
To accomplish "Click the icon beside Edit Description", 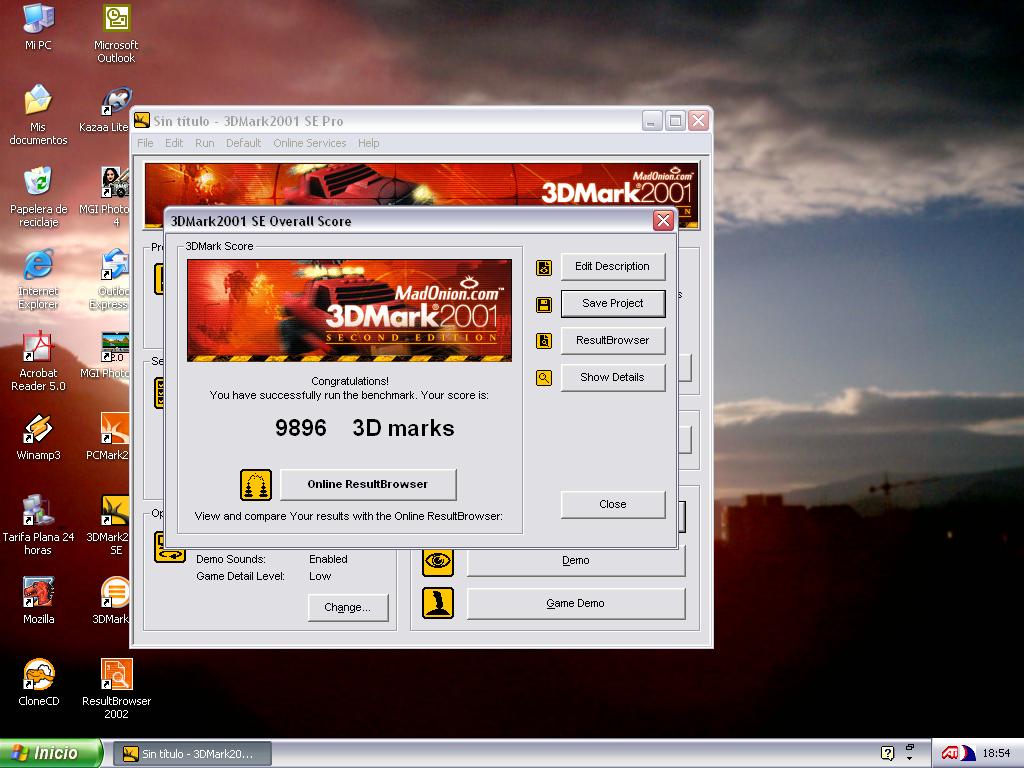I will pyautogui.click(x=544, y=267).
